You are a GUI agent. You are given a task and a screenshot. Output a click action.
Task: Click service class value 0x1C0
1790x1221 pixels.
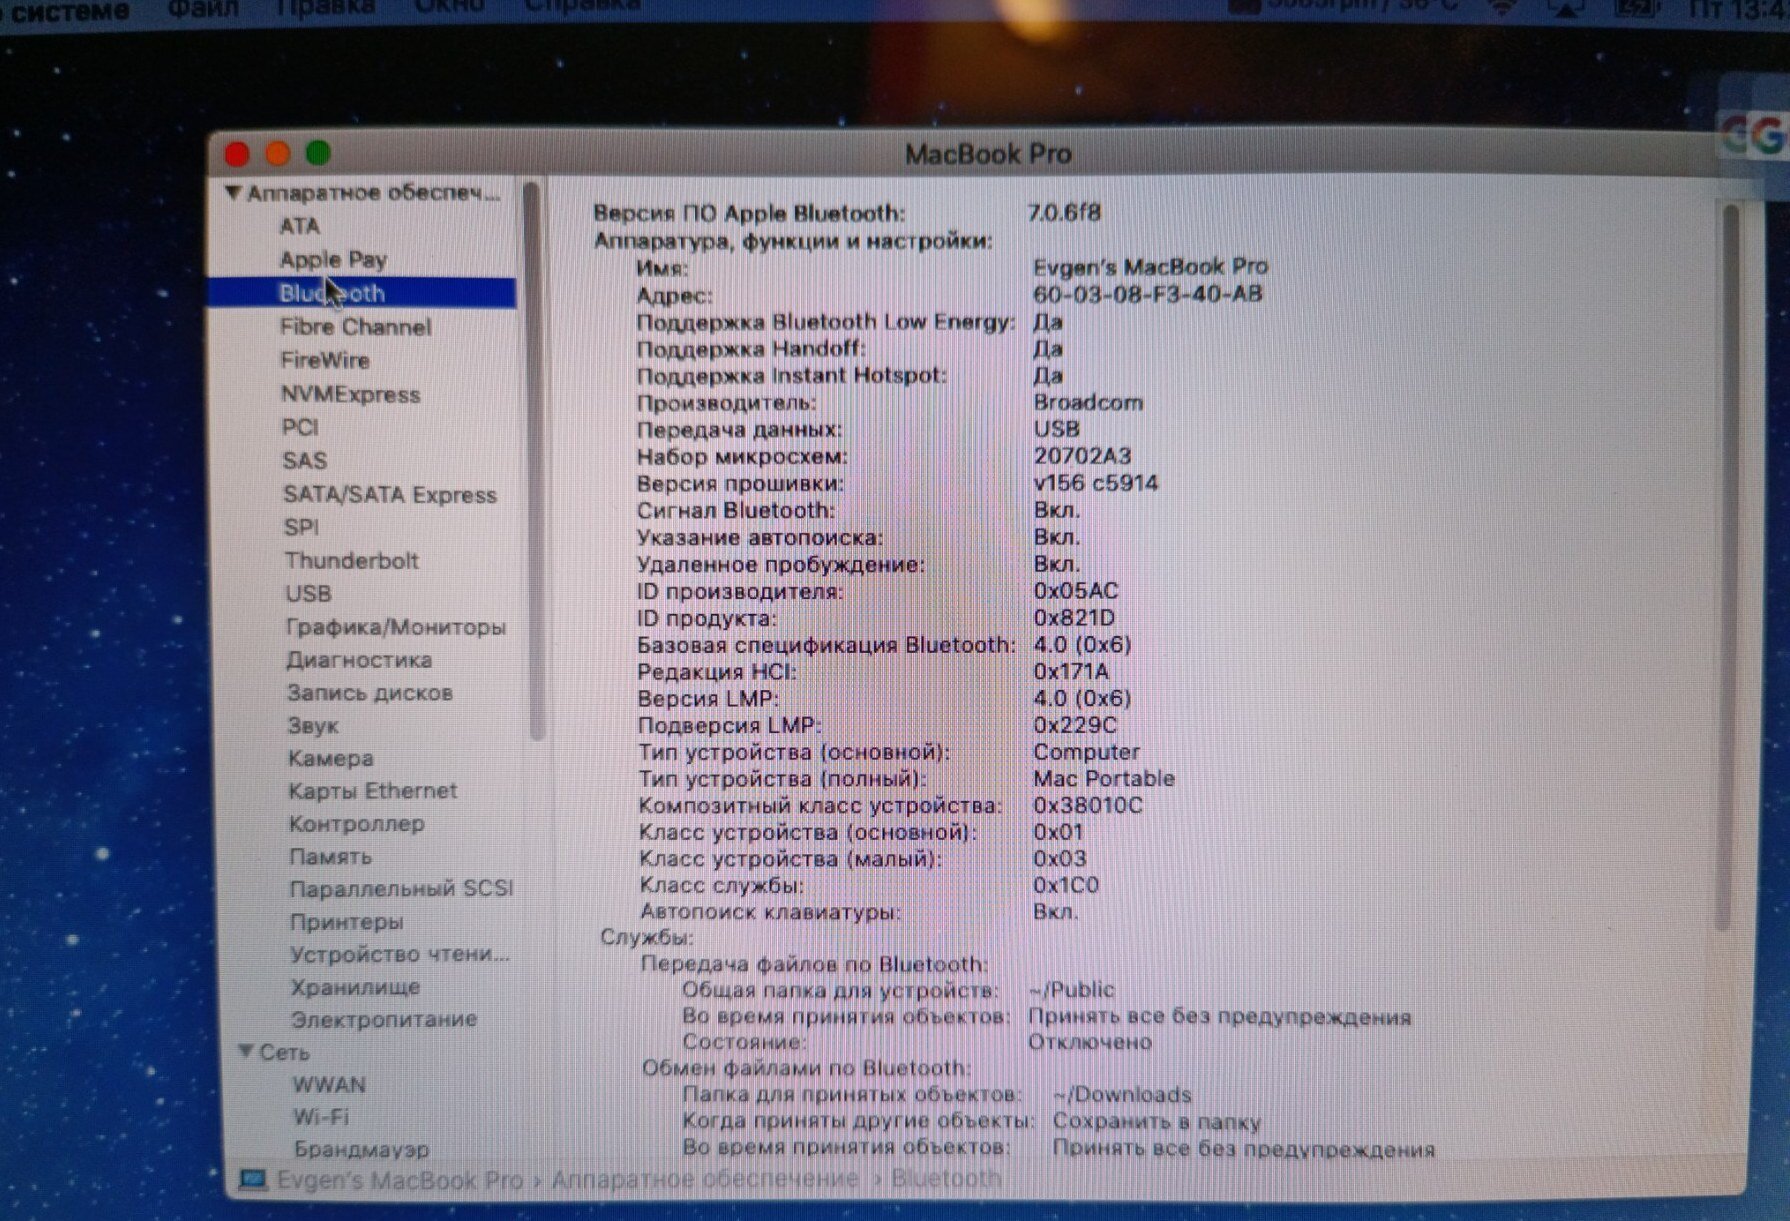(1065, 885)
